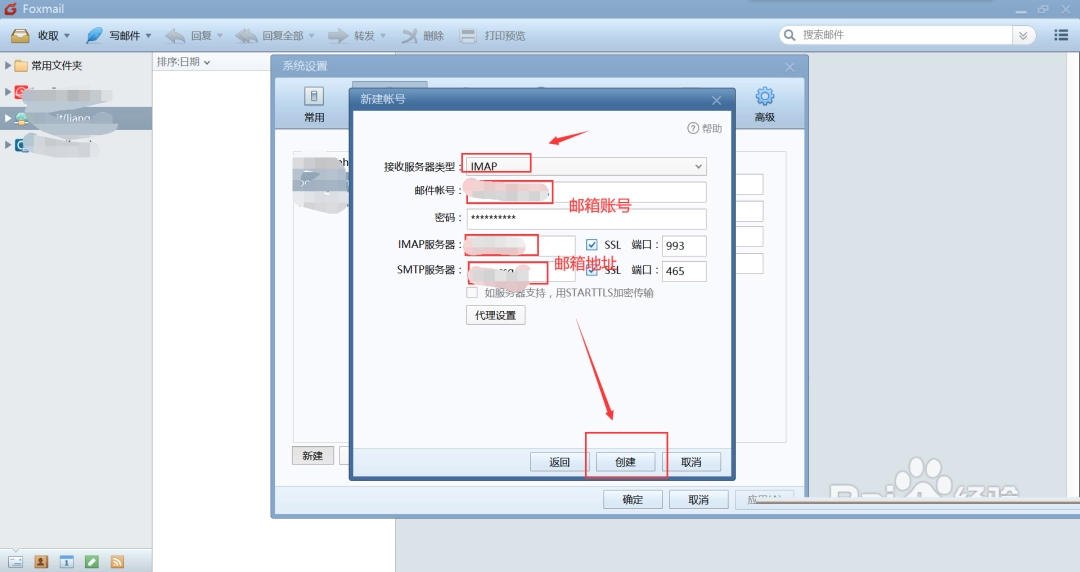Image resolution: width=1080 pixels, height=572 pixels.
Task: Switch to the 高级 advanced settings tab
Action: (765, 105)
